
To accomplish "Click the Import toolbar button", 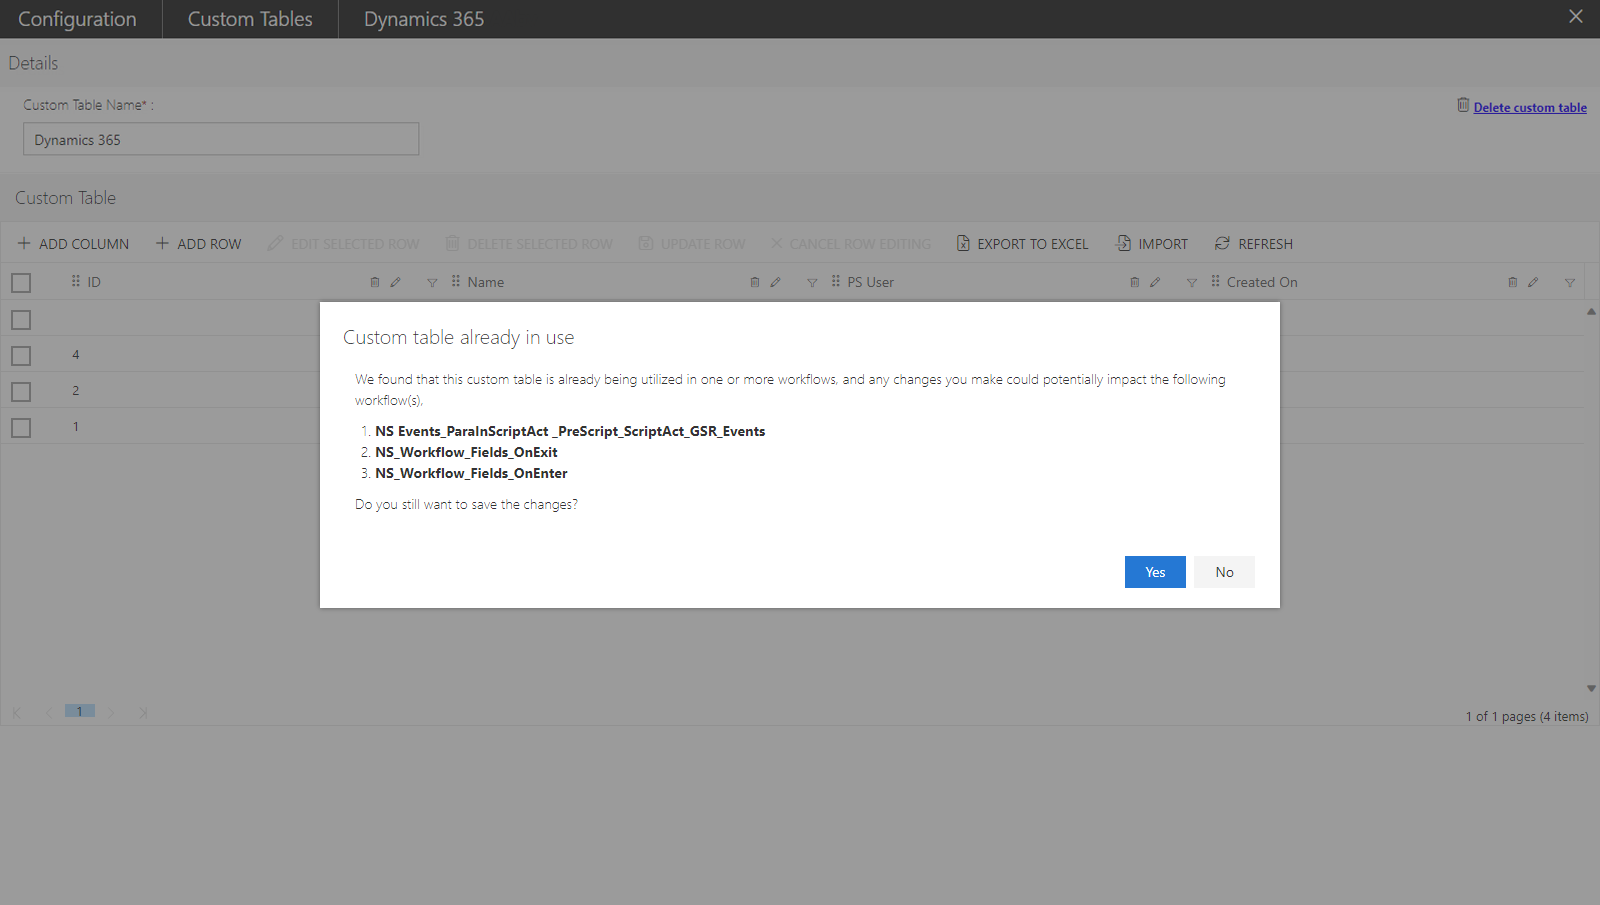I will click(1152, 243).
